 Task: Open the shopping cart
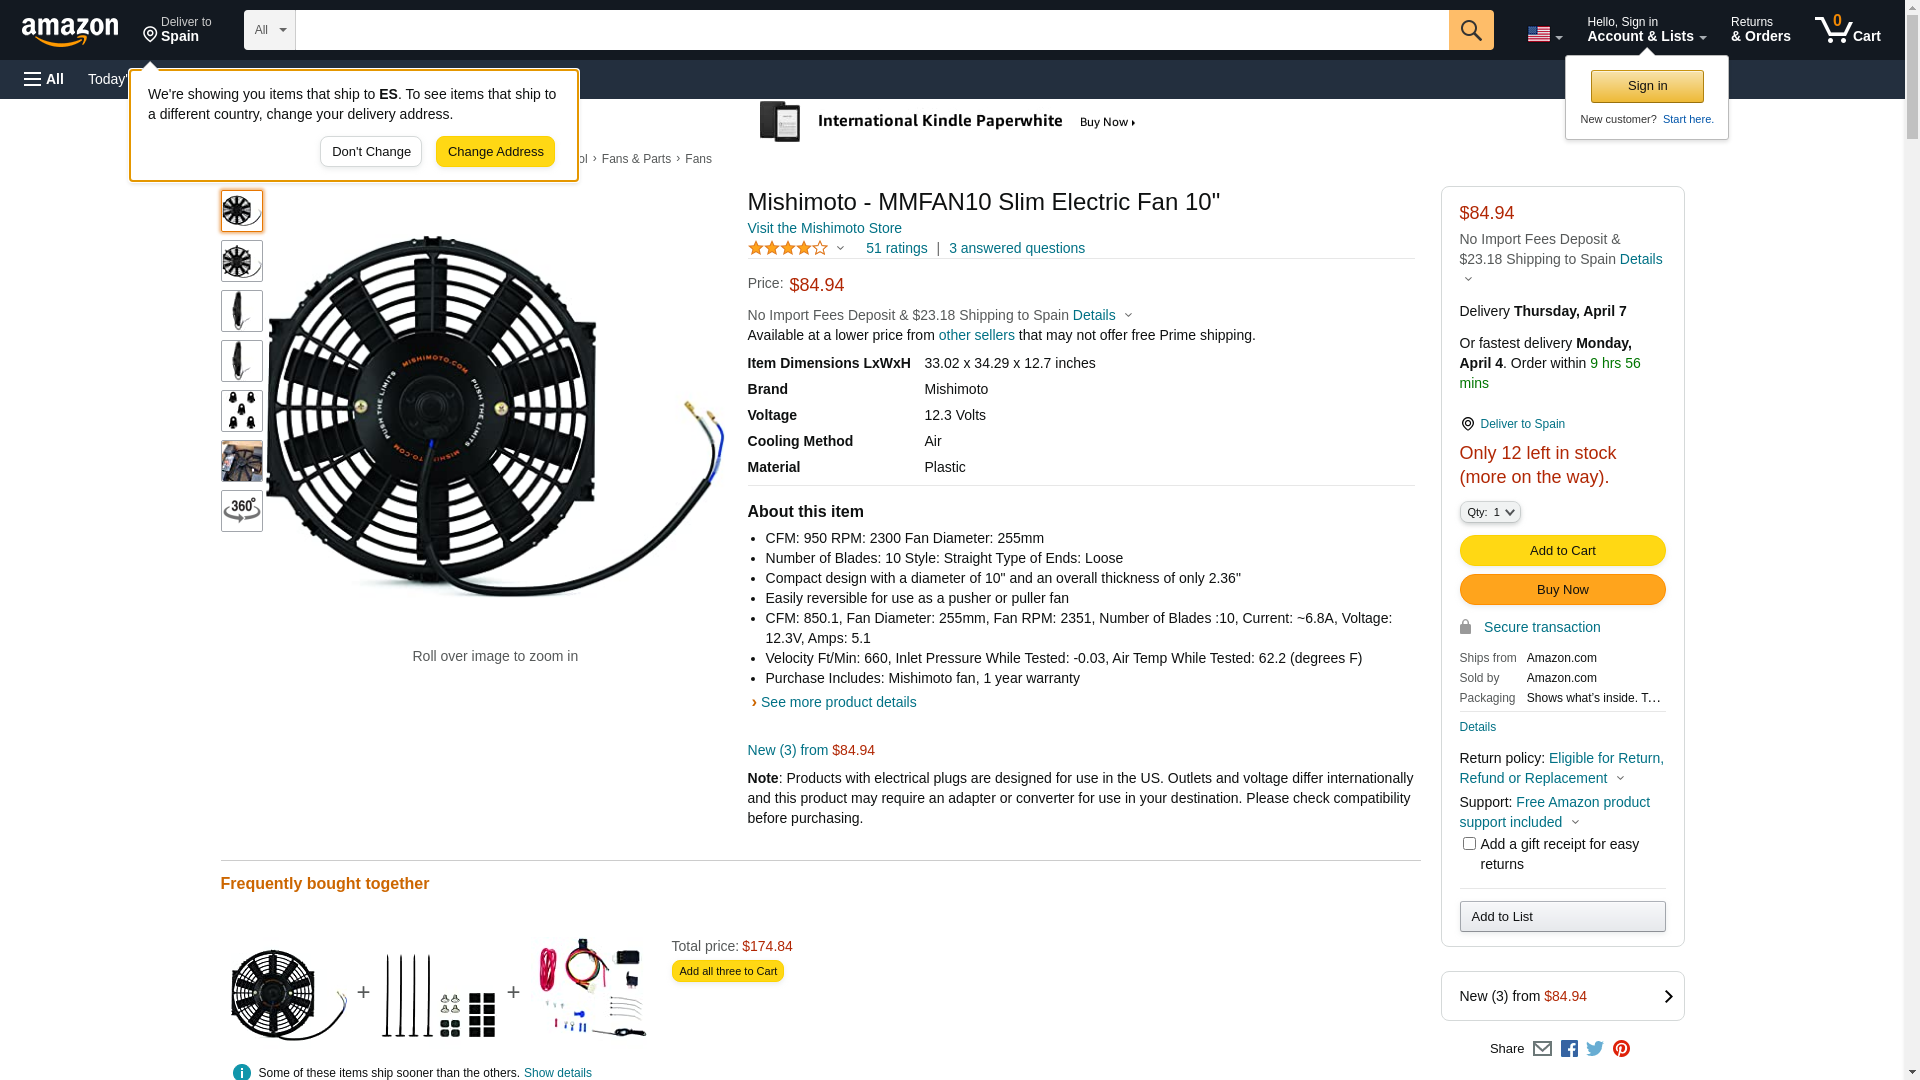(1847, 30)
